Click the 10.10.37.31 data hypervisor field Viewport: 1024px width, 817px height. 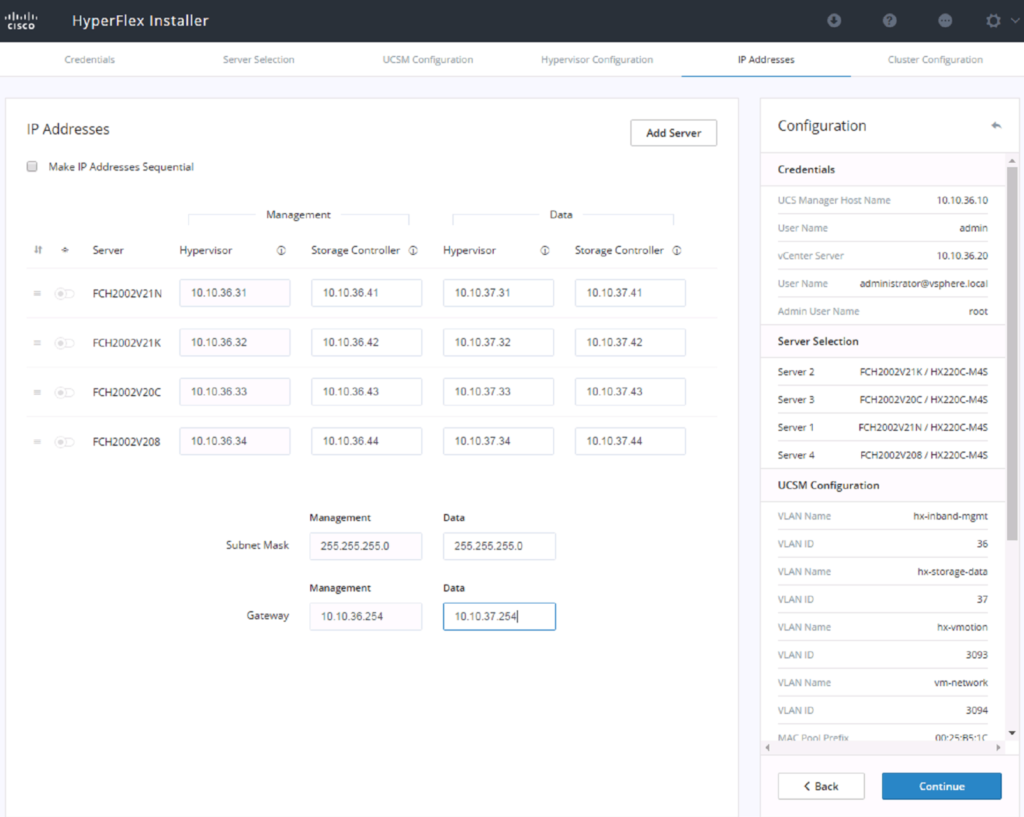tap(498, 293)
